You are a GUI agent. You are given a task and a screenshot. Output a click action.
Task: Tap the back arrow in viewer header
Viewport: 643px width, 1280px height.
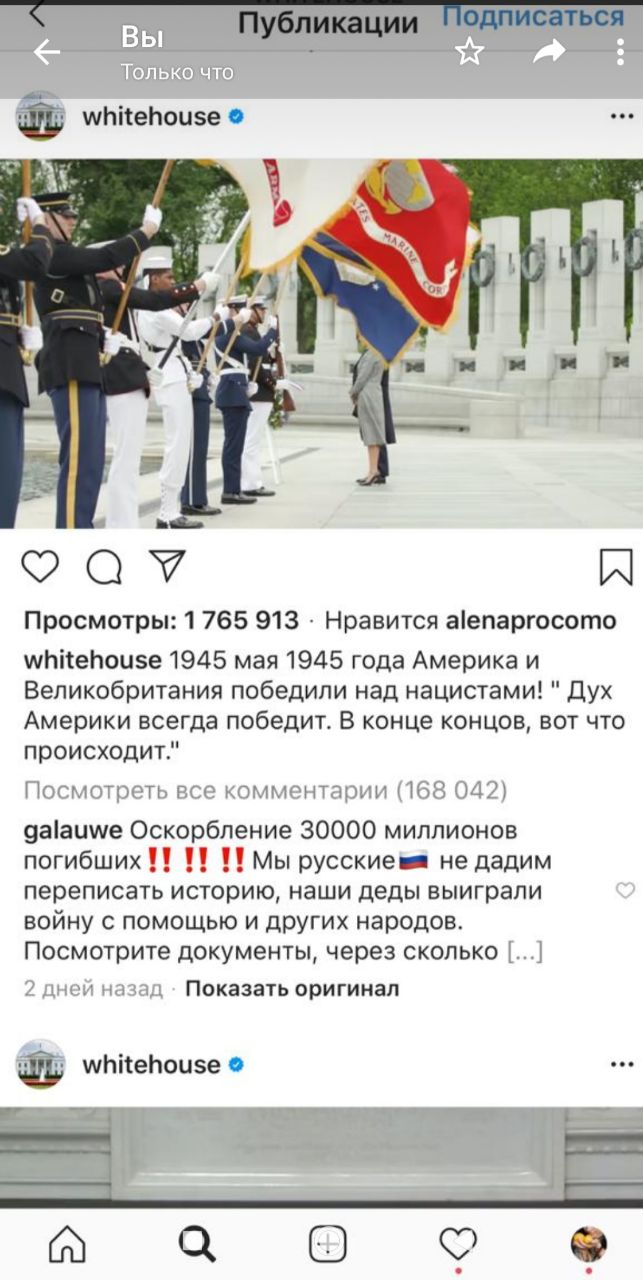point(47,53)
